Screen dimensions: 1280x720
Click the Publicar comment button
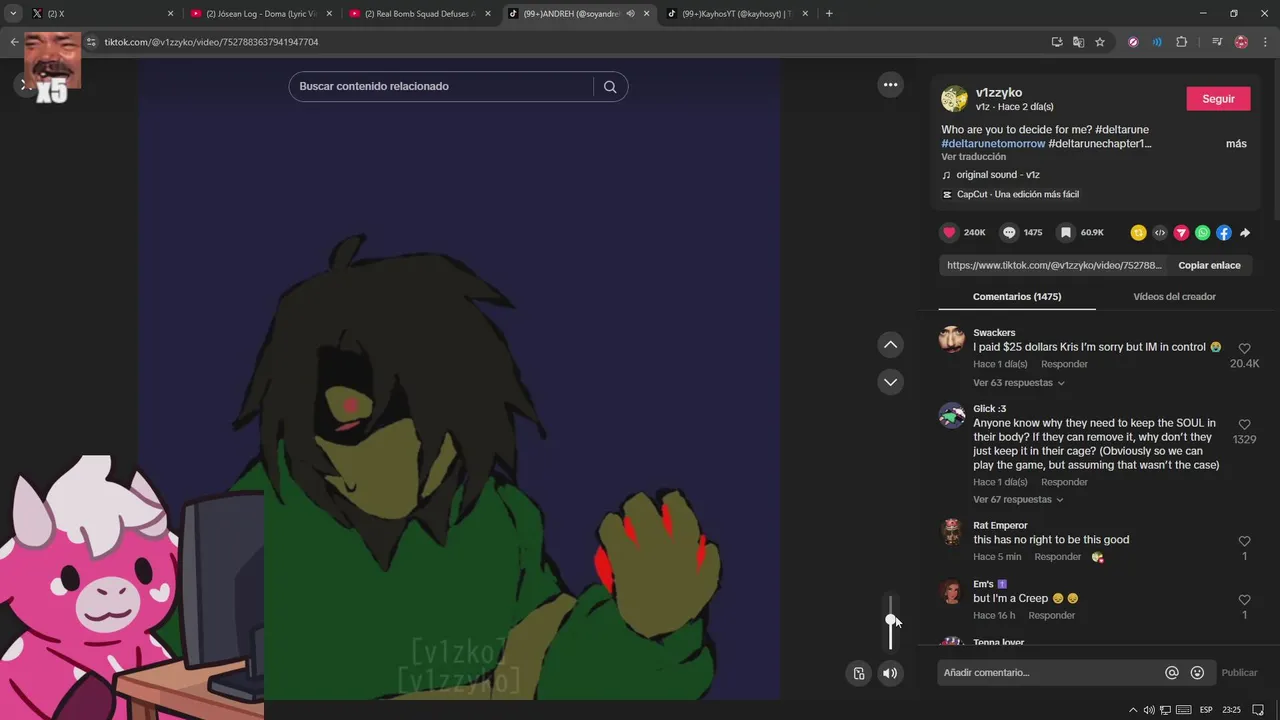(x=1239, y=673)
